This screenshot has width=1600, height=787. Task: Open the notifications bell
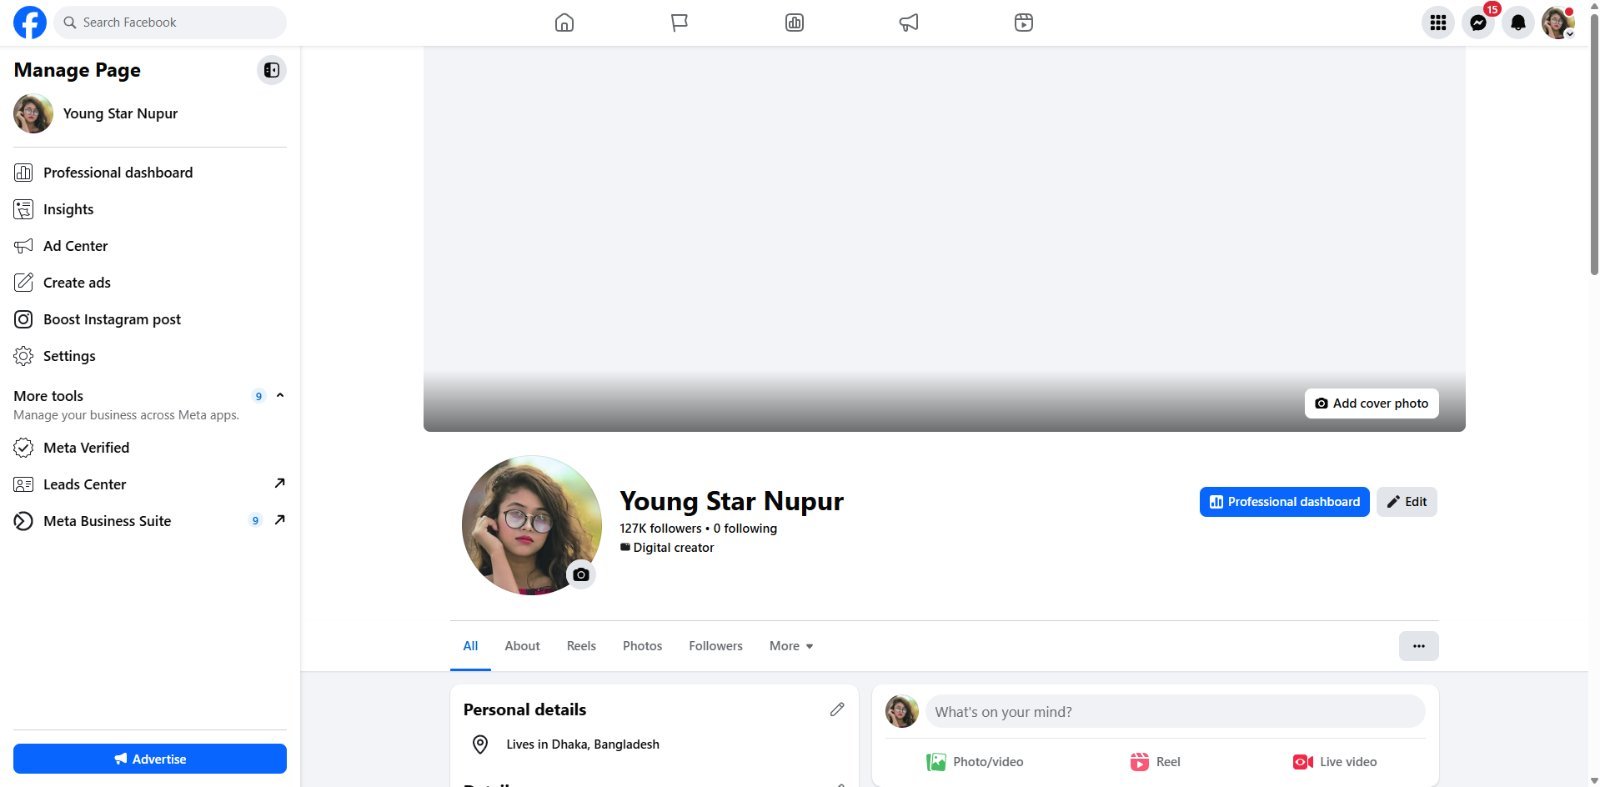click(1518, 22)
